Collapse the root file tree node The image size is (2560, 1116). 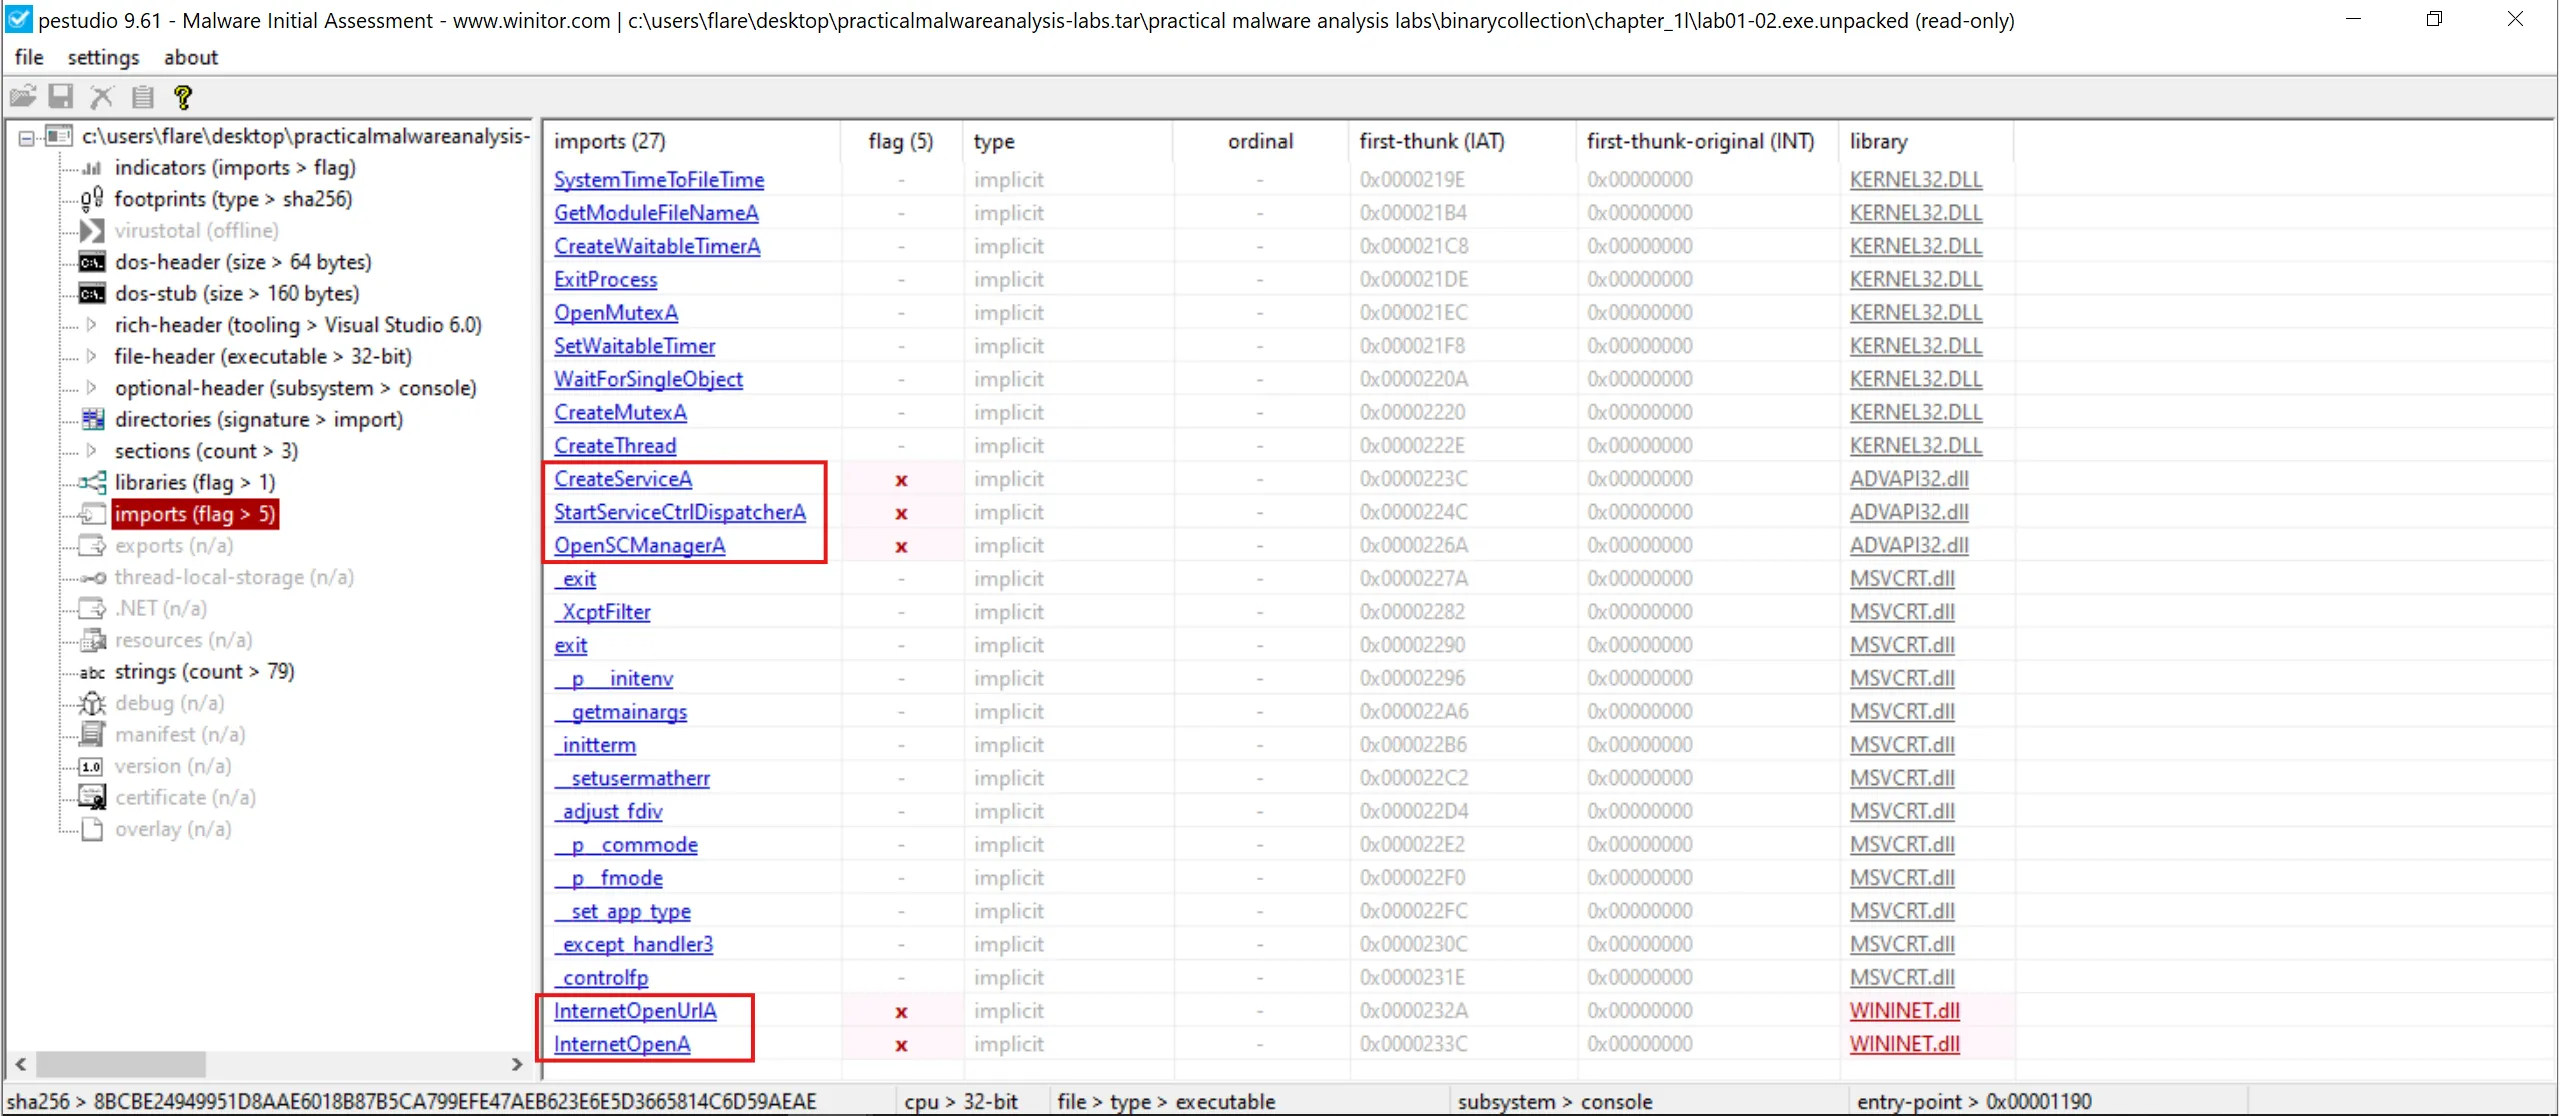pyautogui.click(x=27, y=137)
